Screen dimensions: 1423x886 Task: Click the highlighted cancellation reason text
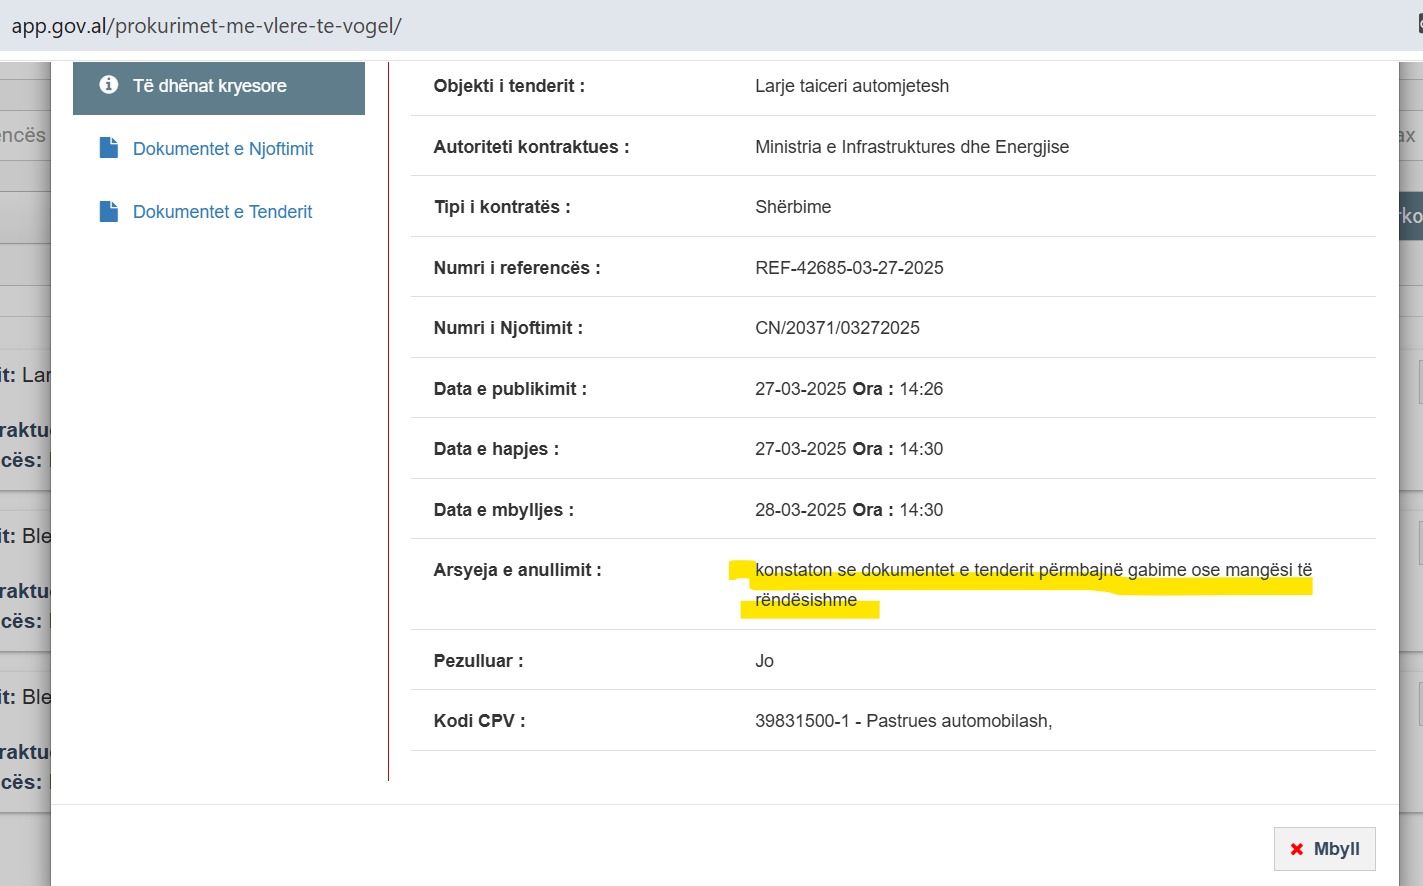[x=1032, y=571]
